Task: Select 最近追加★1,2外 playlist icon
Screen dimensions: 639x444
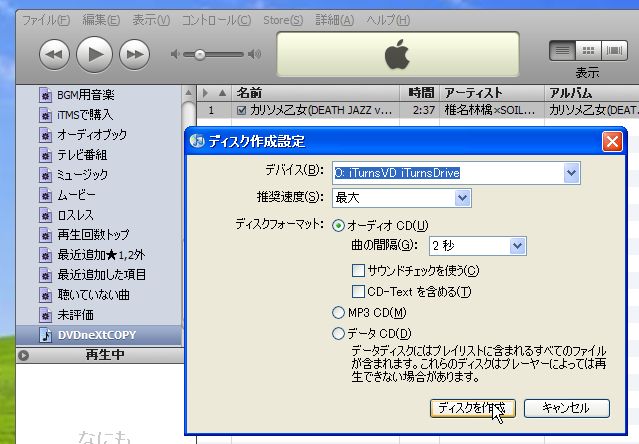Action: pos(45,255)
